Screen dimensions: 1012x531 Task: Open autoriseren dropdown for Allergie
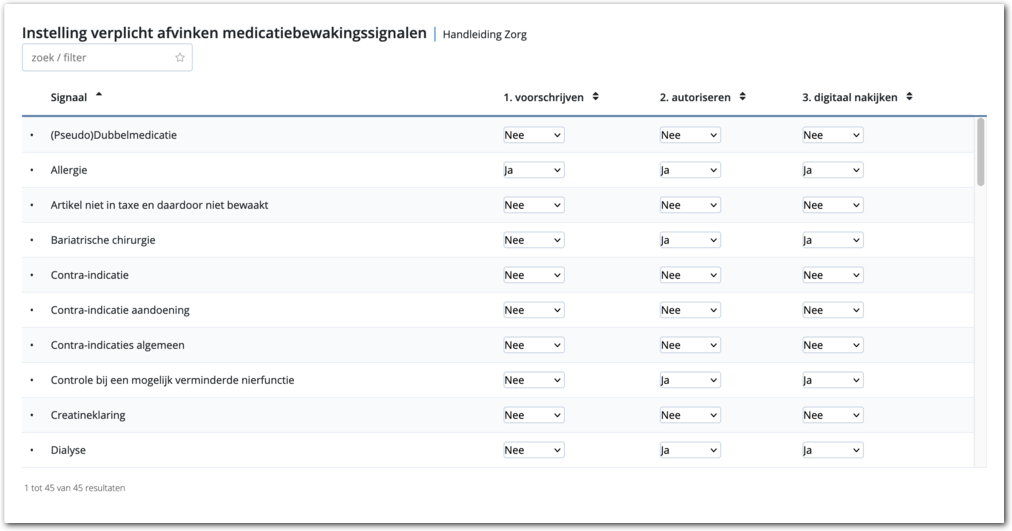coord(690,170)
